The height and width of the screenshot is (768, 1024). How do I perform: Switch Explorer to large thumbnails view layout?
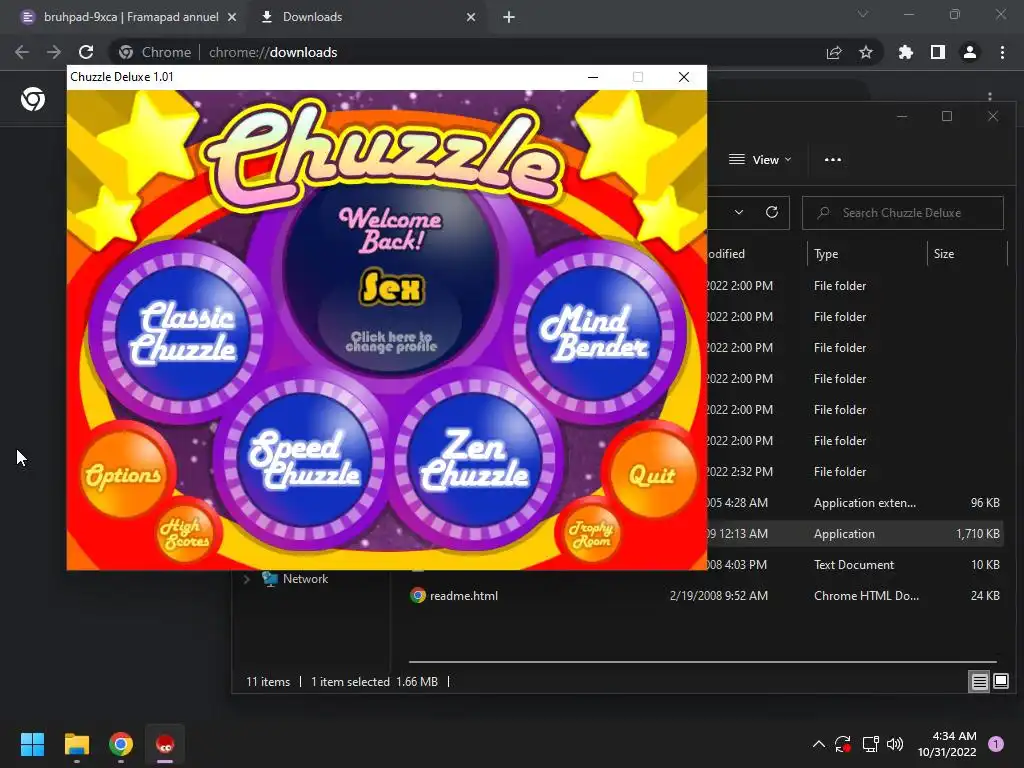pyautogui.click(x=1000, y=682)
